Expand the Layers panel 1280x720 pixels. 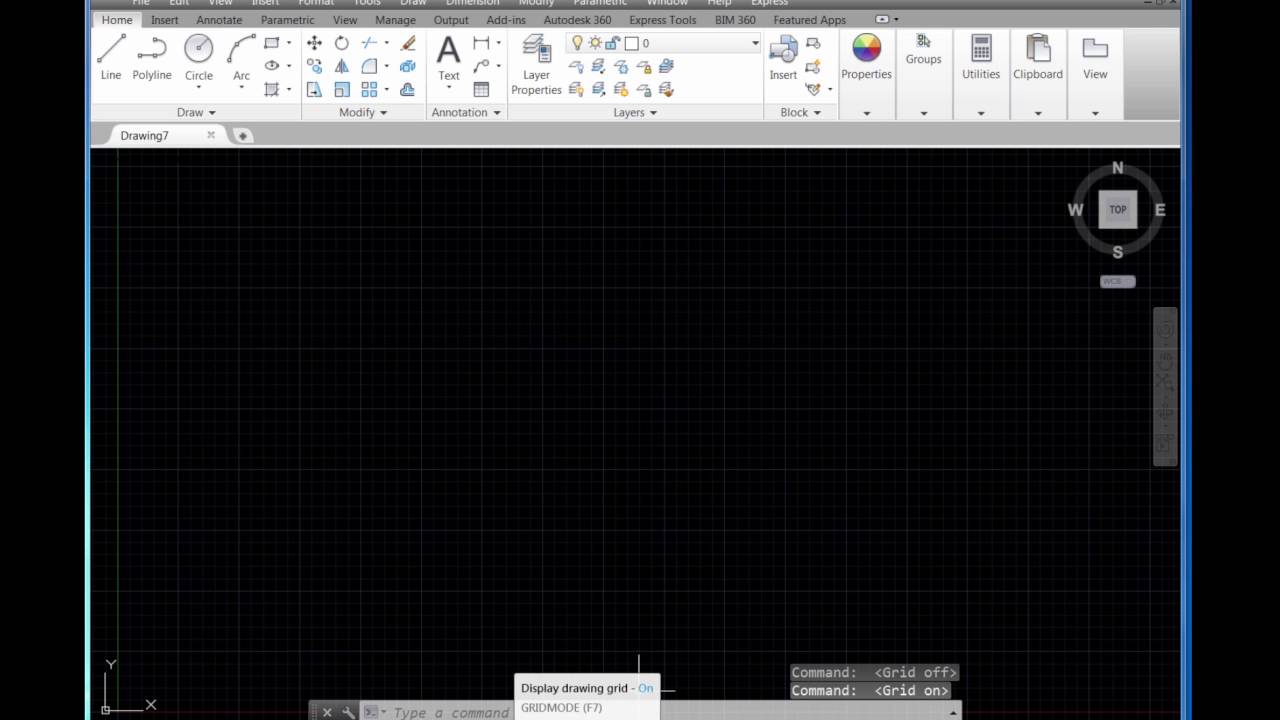[635, 112]
